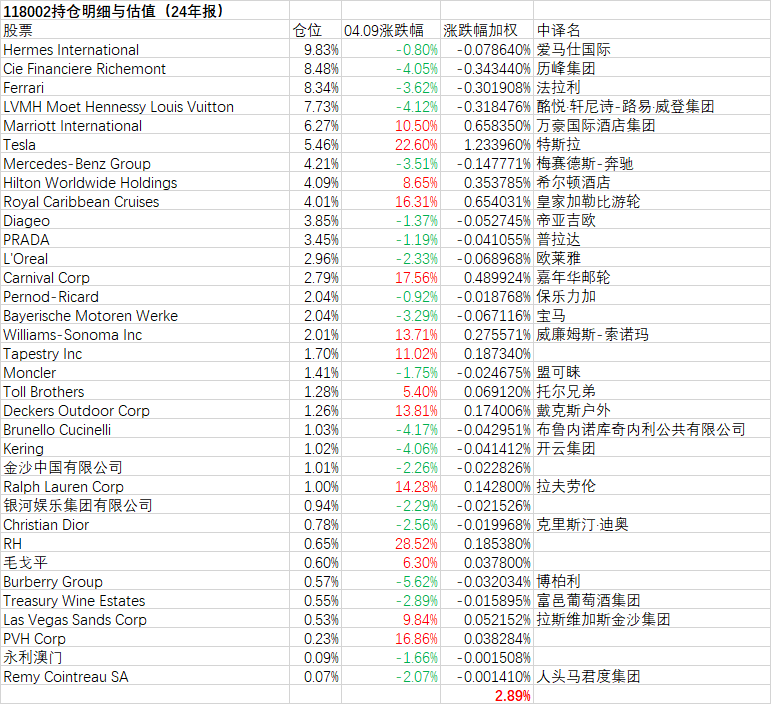Select the Remy Cointreau SA cell
The height and width of the screenshot is (704, 771).
pos(145,676)
